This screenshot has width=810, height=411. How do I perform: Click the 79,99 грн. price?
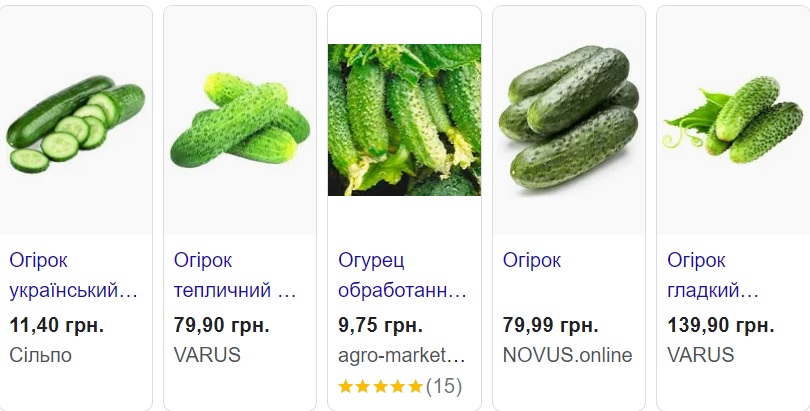(551, 325)
